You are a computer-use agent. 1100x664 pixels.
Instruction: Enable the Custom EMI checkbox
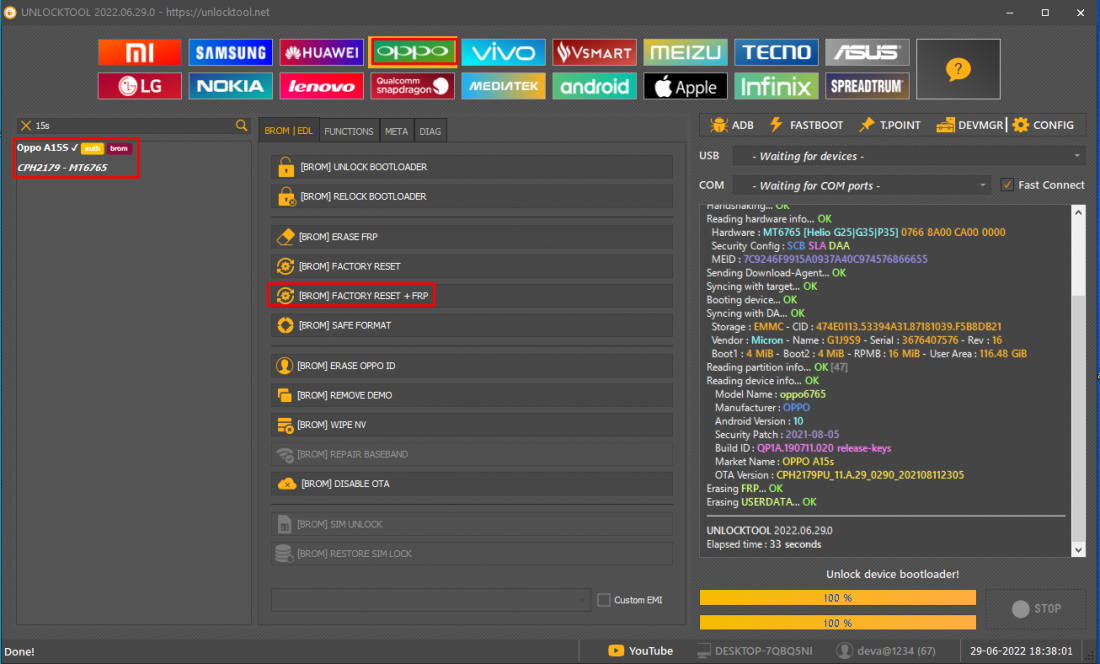[603, 600]
